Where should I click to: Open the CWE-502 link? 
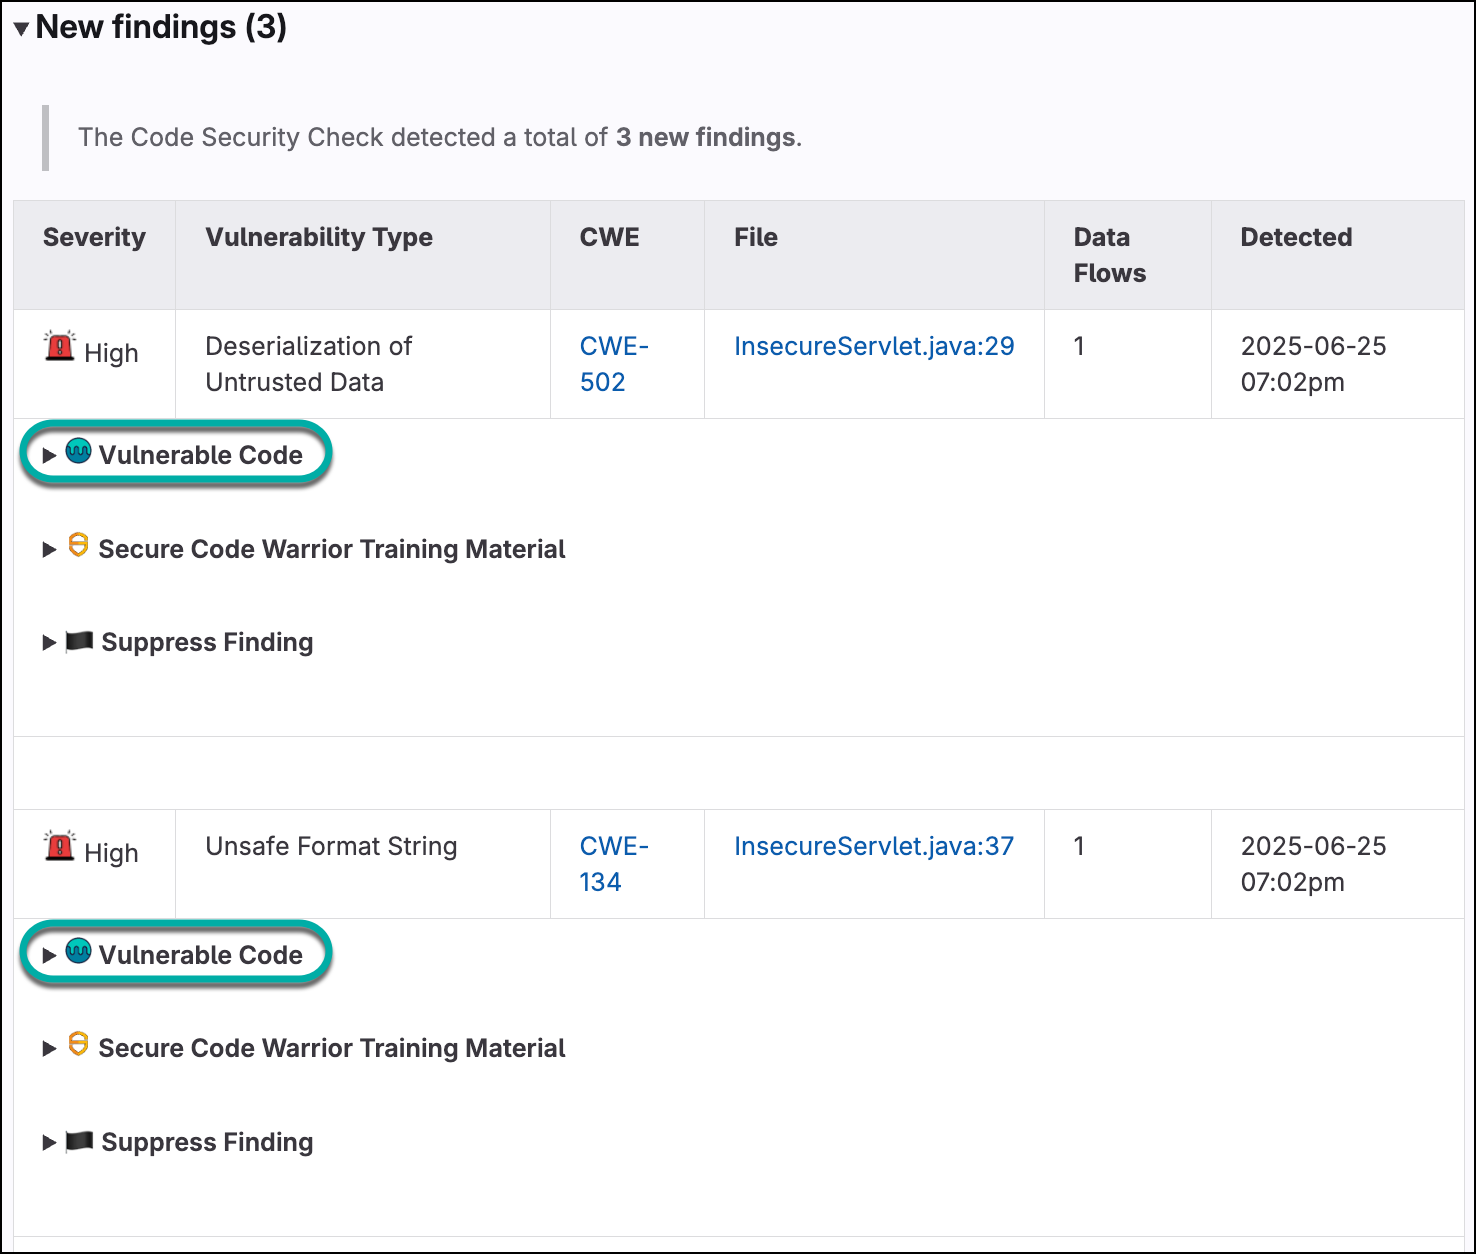click(613, 364)
